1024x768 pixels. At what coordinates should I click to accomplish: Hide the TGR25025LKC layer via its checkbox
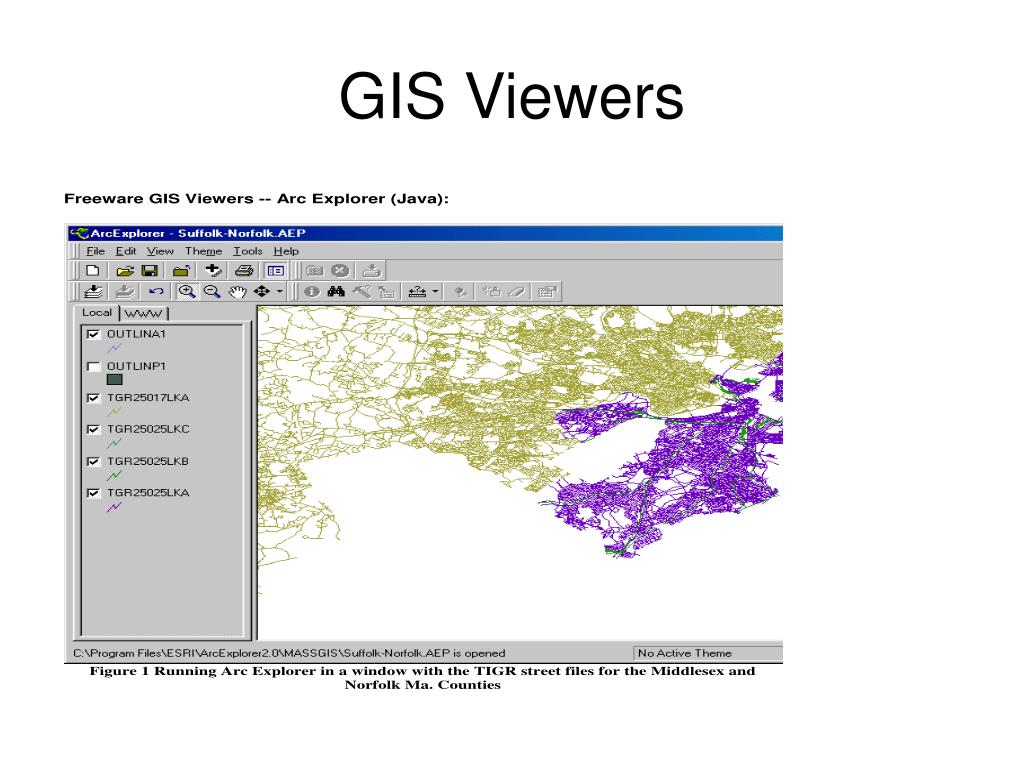[x=93, y=430]
